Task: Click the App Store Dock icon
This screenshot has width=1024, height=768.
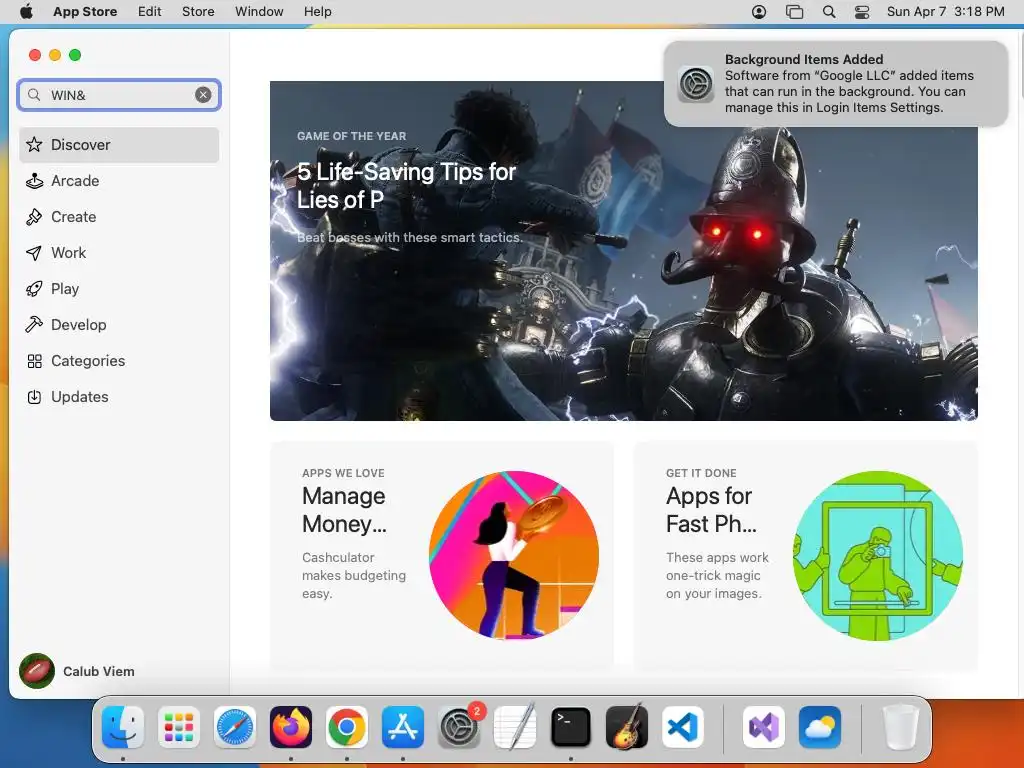Action: (x=403, y=727)
